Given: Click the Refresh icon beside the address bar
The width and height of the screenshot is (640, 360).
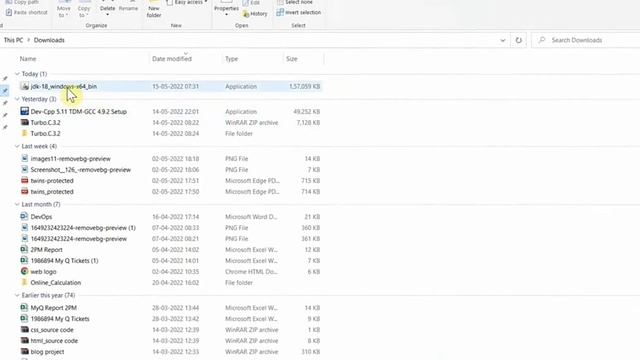Looking at the screenshot, I should click(x=518, y=40).
